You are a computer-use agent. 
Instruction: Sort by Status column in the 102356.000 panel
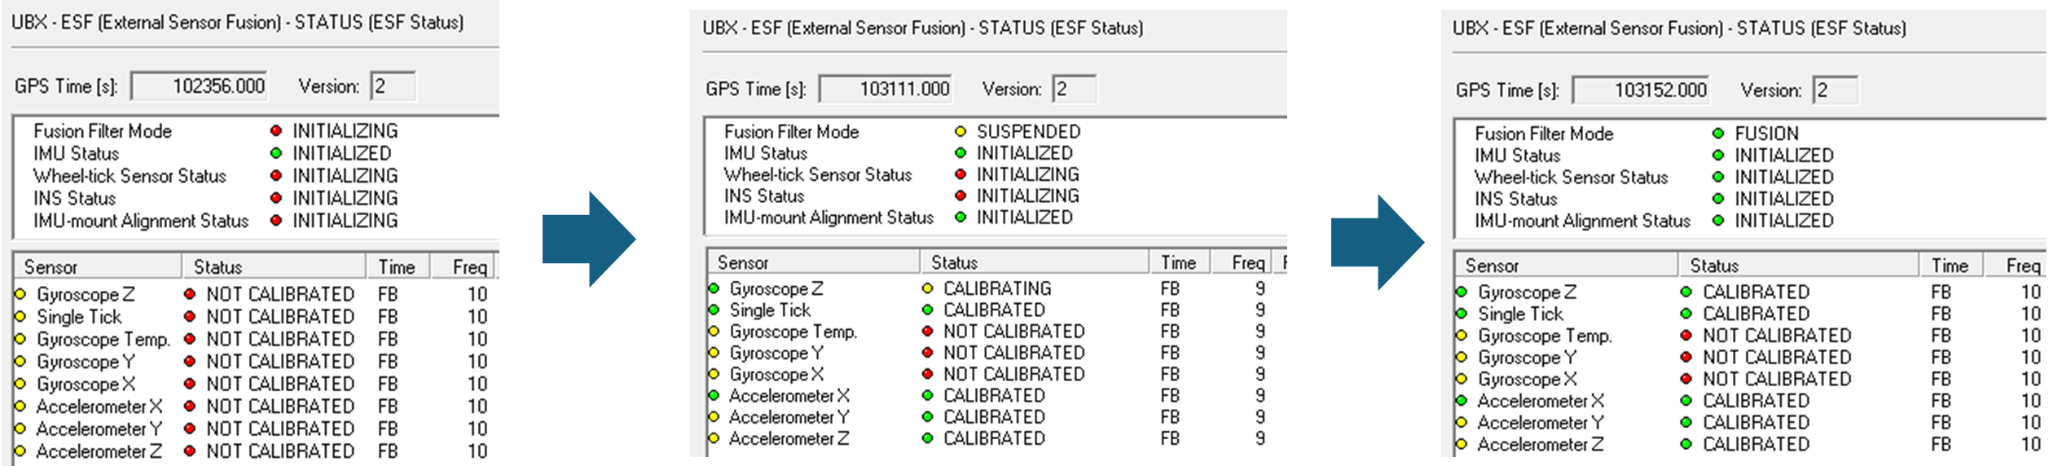[x=274, y=267]
